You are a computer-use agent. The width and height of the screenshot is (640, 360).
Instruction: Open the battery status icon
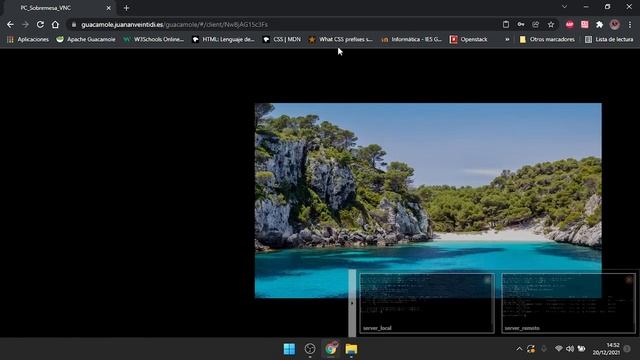(x=581, y=349)
